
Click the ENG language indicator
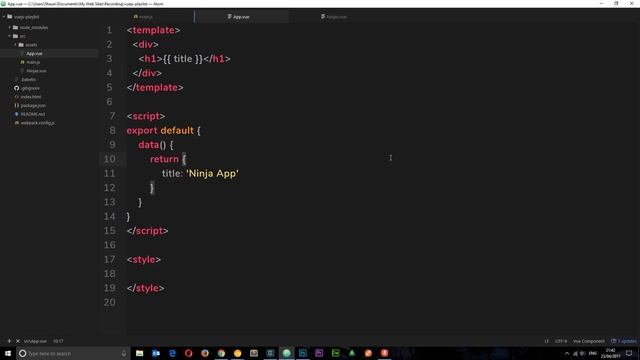[x=593, y=353]
